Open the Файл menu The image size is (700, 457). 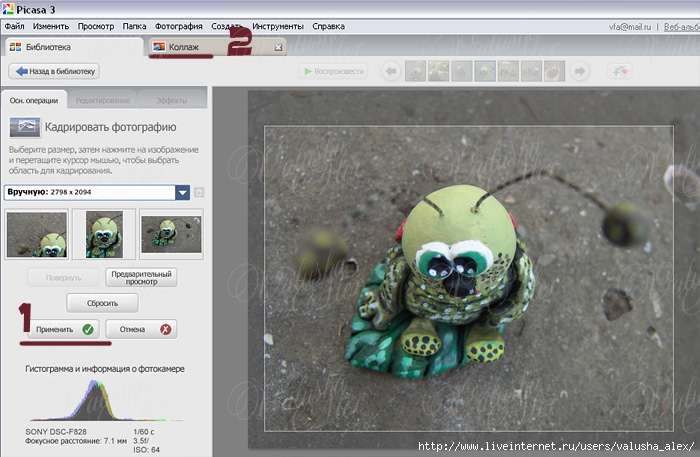point(14,26)
